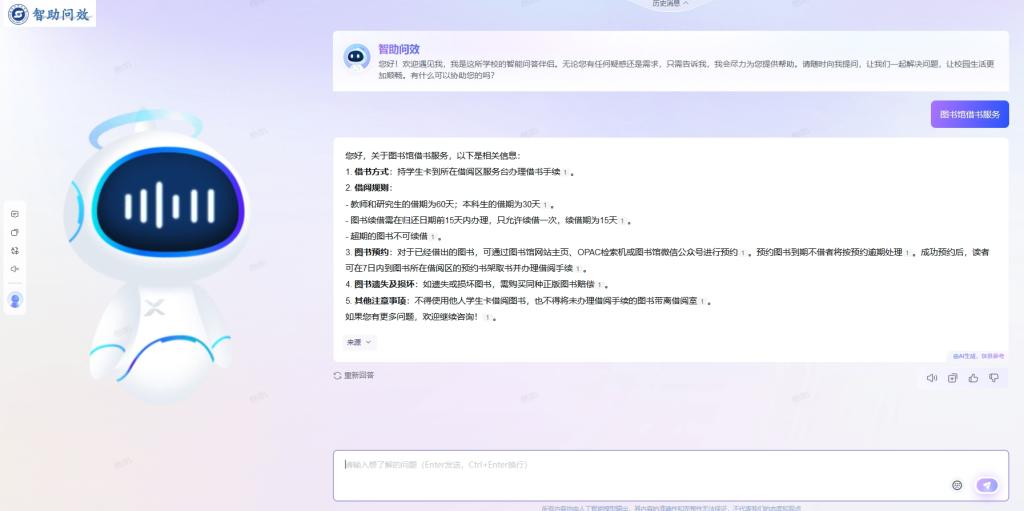Copy the answer using the copy icon

click(953, 378)
